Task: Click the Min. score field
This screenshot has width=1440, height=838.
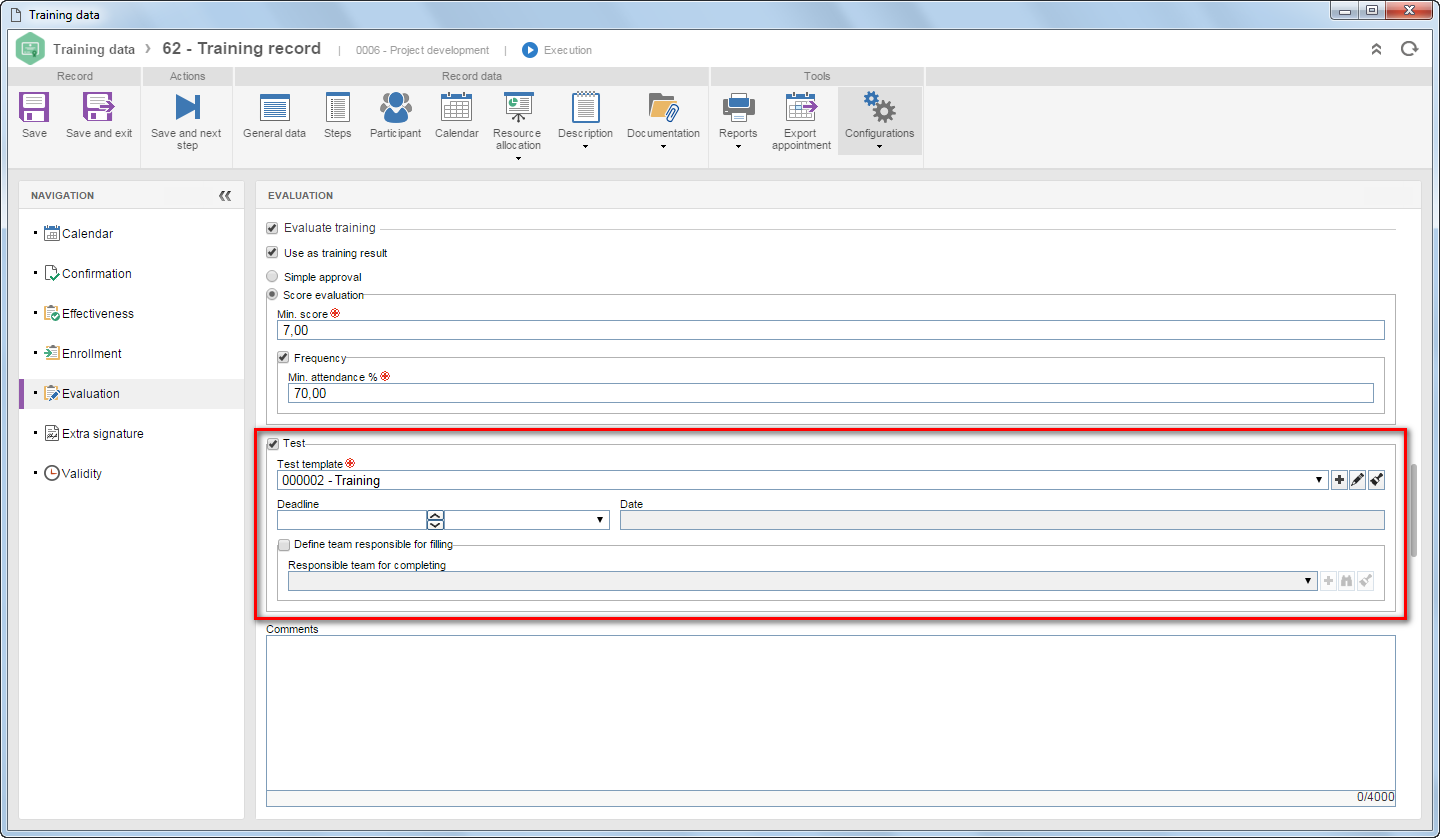Action: pyautogui.click(x=830, y=330)
